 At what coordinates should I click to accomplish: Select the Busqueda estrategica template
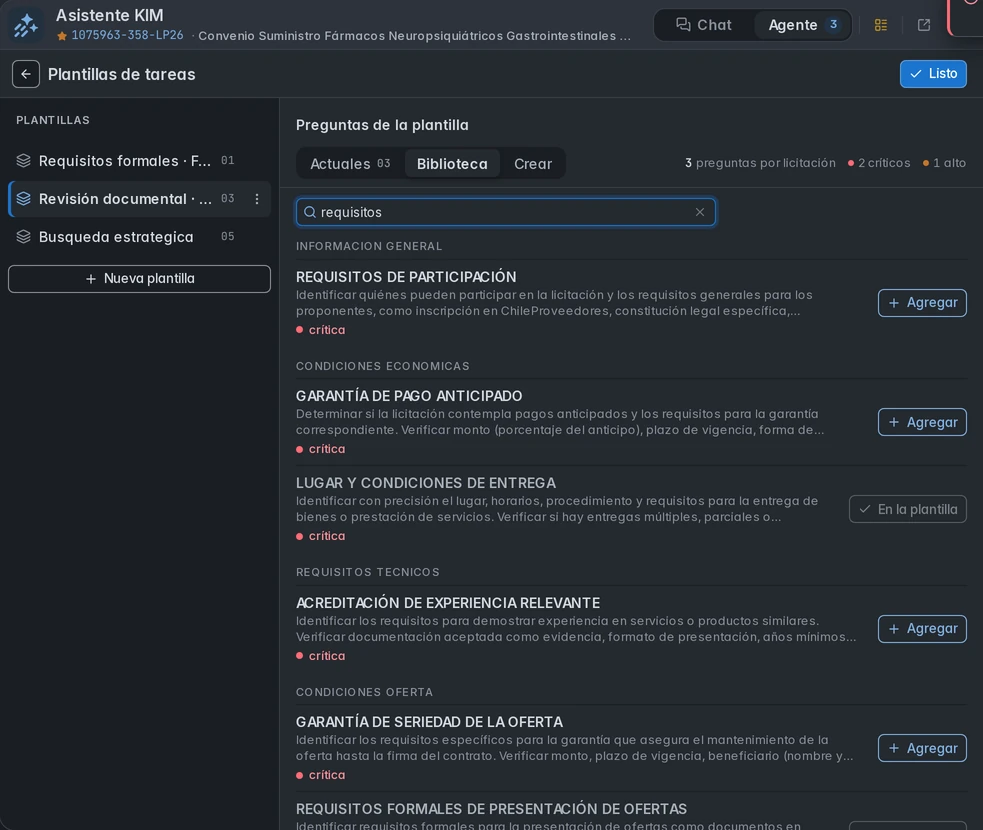coord(139,236)
